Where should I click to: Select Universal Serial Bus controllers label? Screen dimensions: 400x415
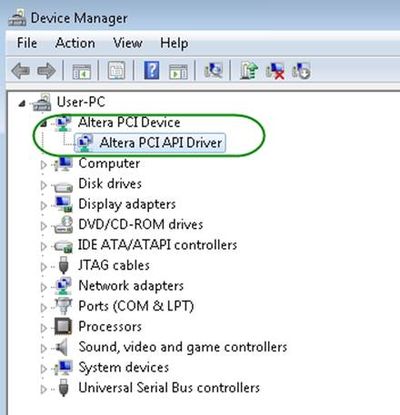click(x=169, y=388)
